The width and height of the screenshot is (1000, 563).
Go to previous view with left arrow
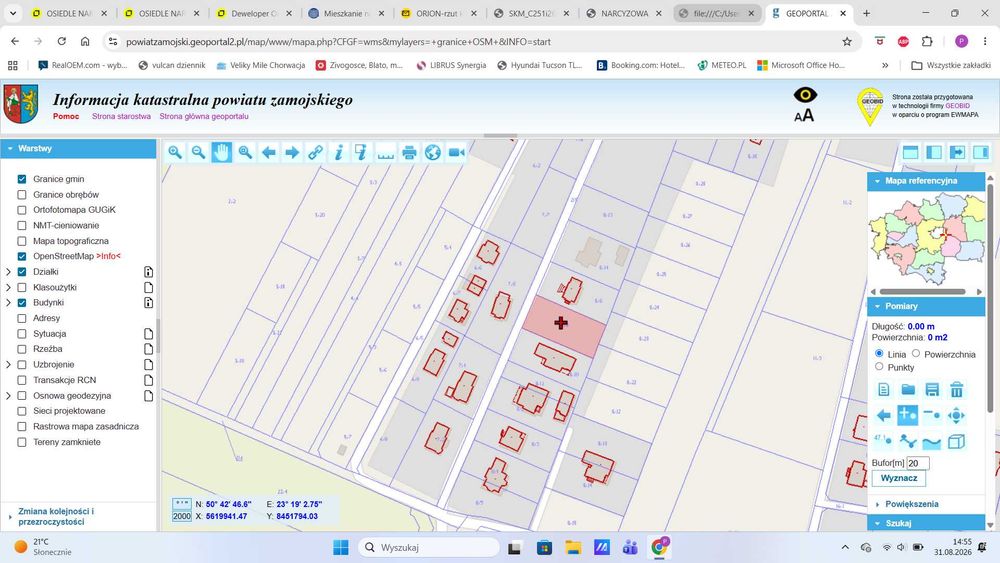point(268,152)
